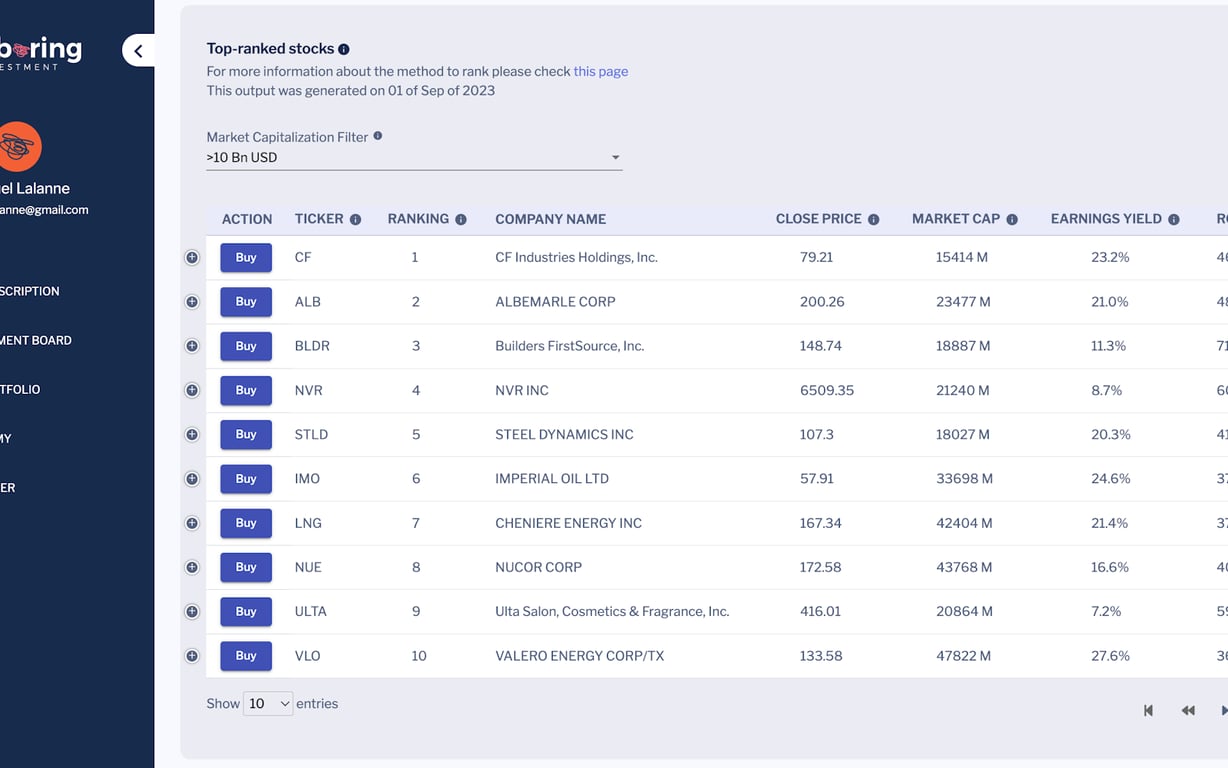The width and height of the screenshot is (1228, 768).
Task: Go to the first page of results
Action: tap(1148, 711)
